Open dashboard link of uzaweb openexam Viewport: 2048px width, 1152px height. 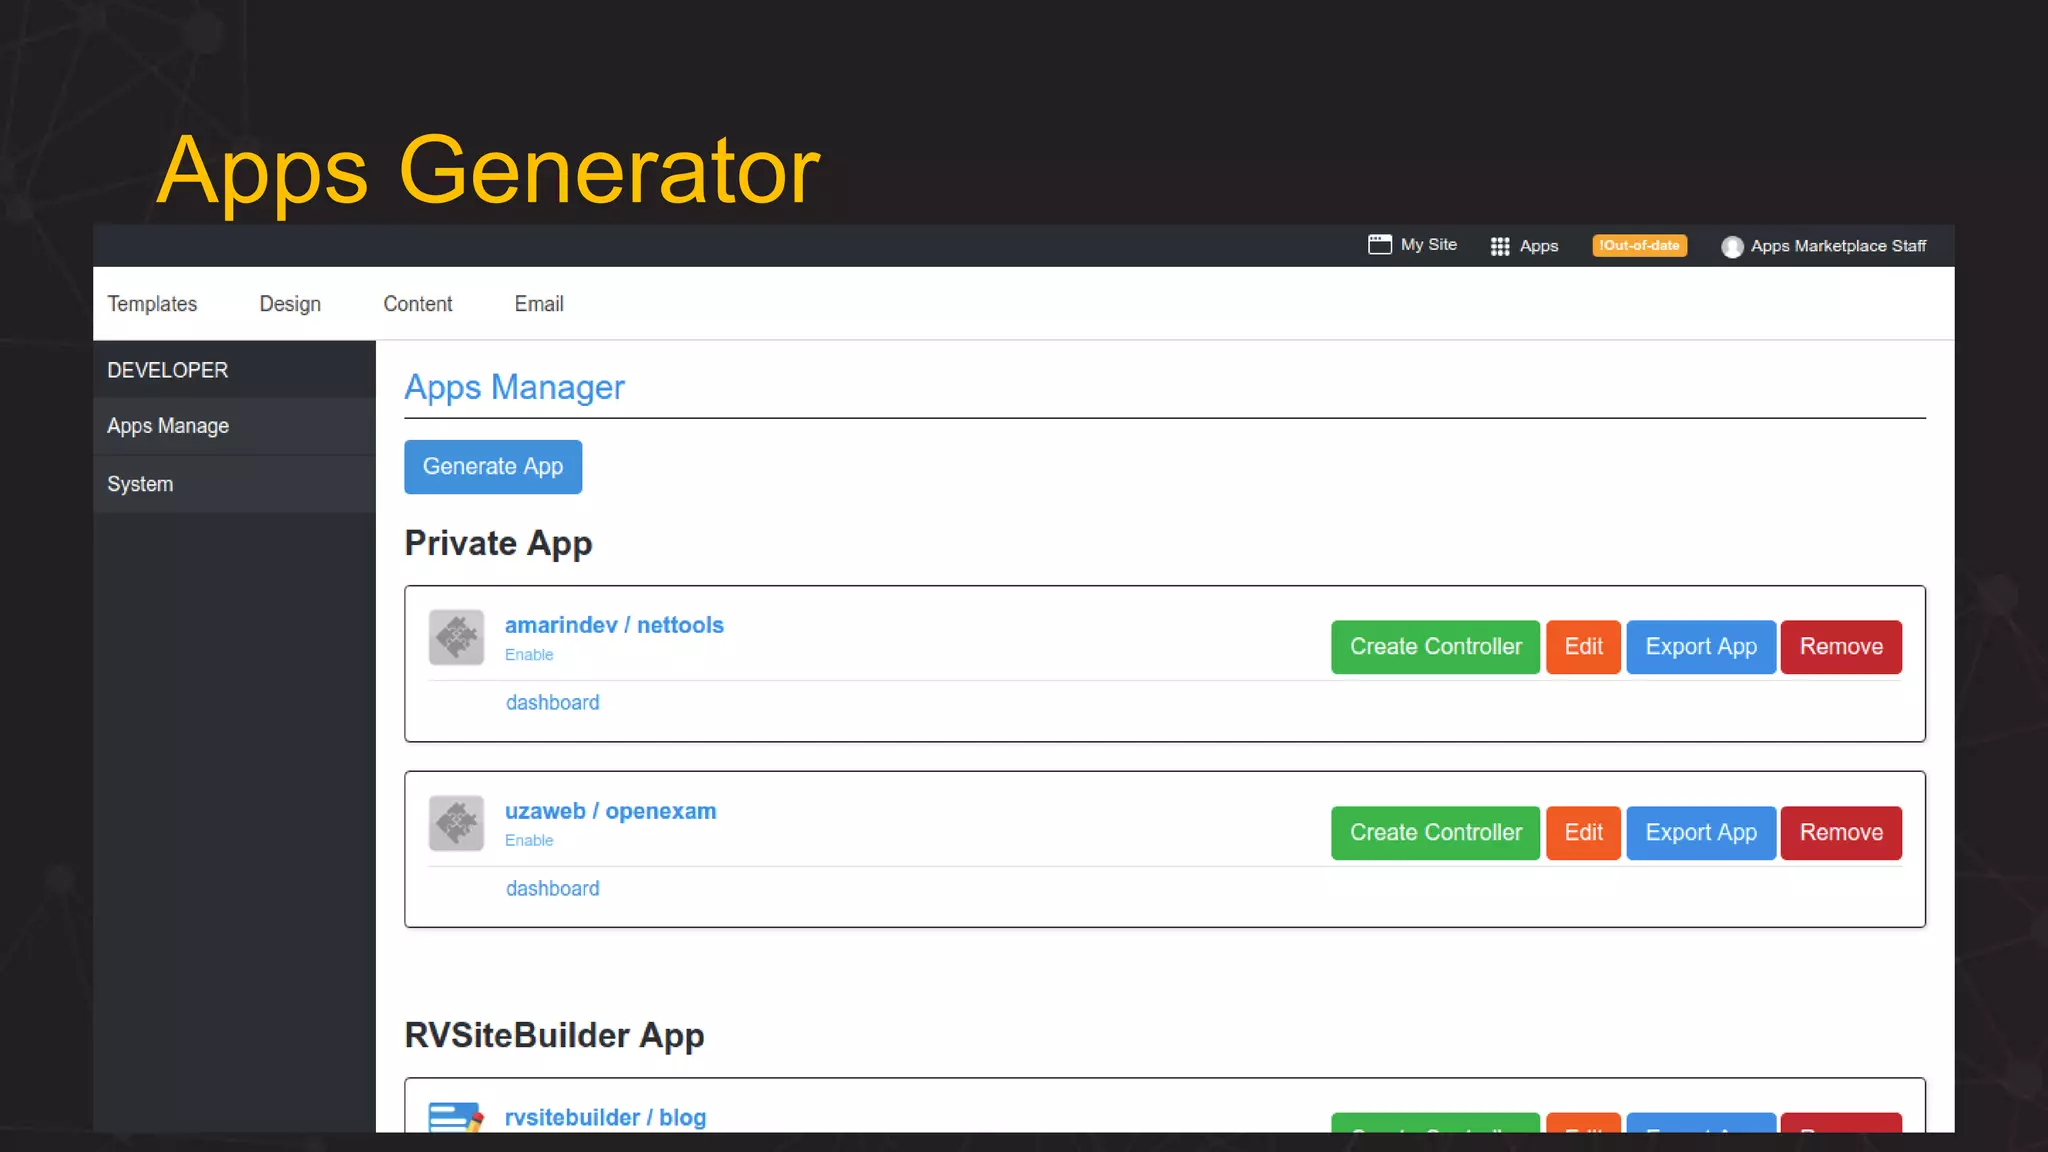[x=553, y=889]
